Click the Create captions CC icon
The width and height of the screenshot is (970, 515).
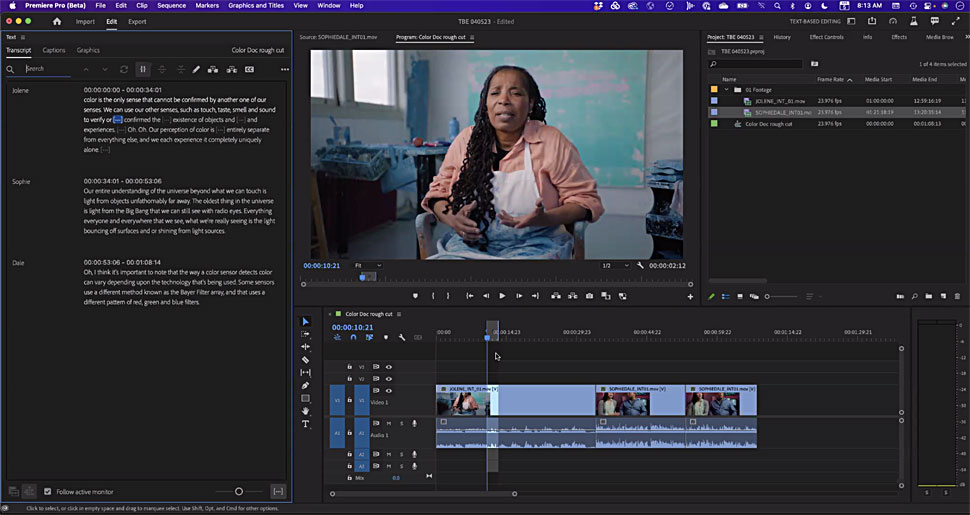pyautogui.click(x=249, y=69)
